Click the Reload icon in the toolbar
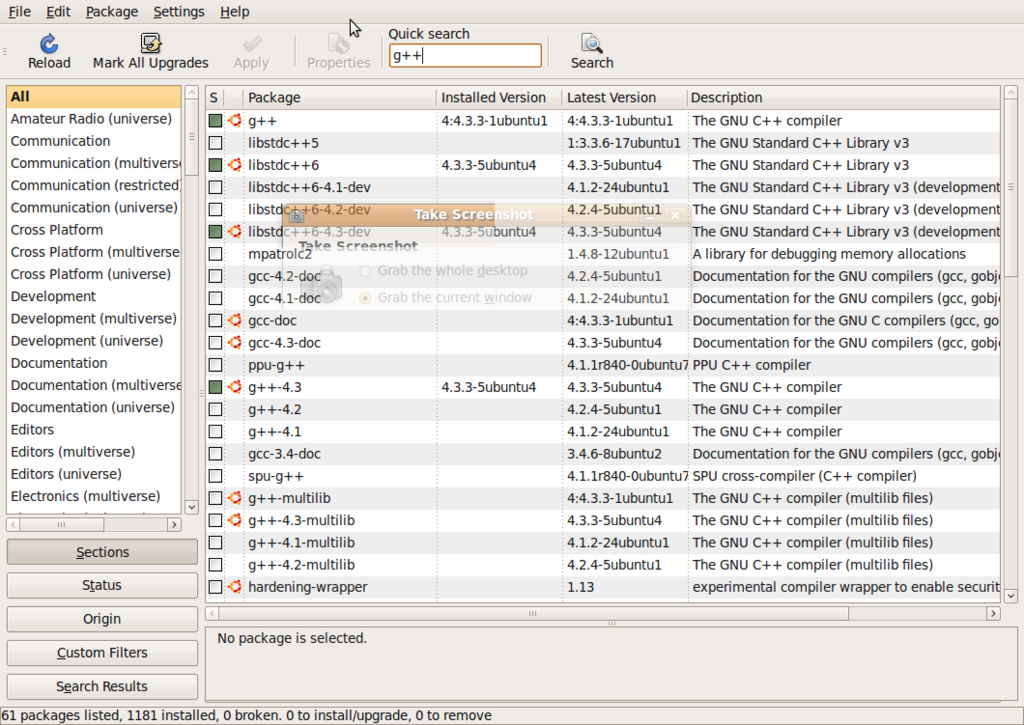The height and width of the screenshot is (725, 1024). click(x=49, y=44)
